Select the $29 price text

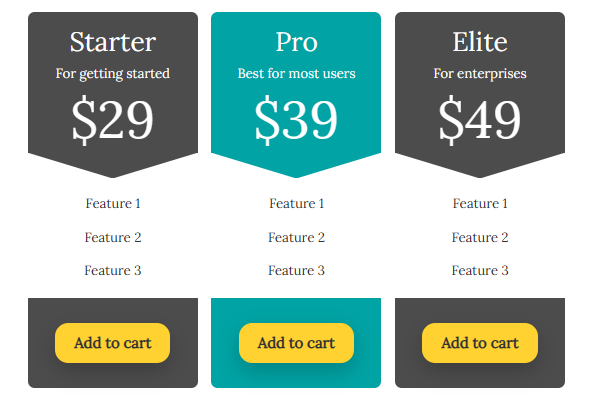113,119
